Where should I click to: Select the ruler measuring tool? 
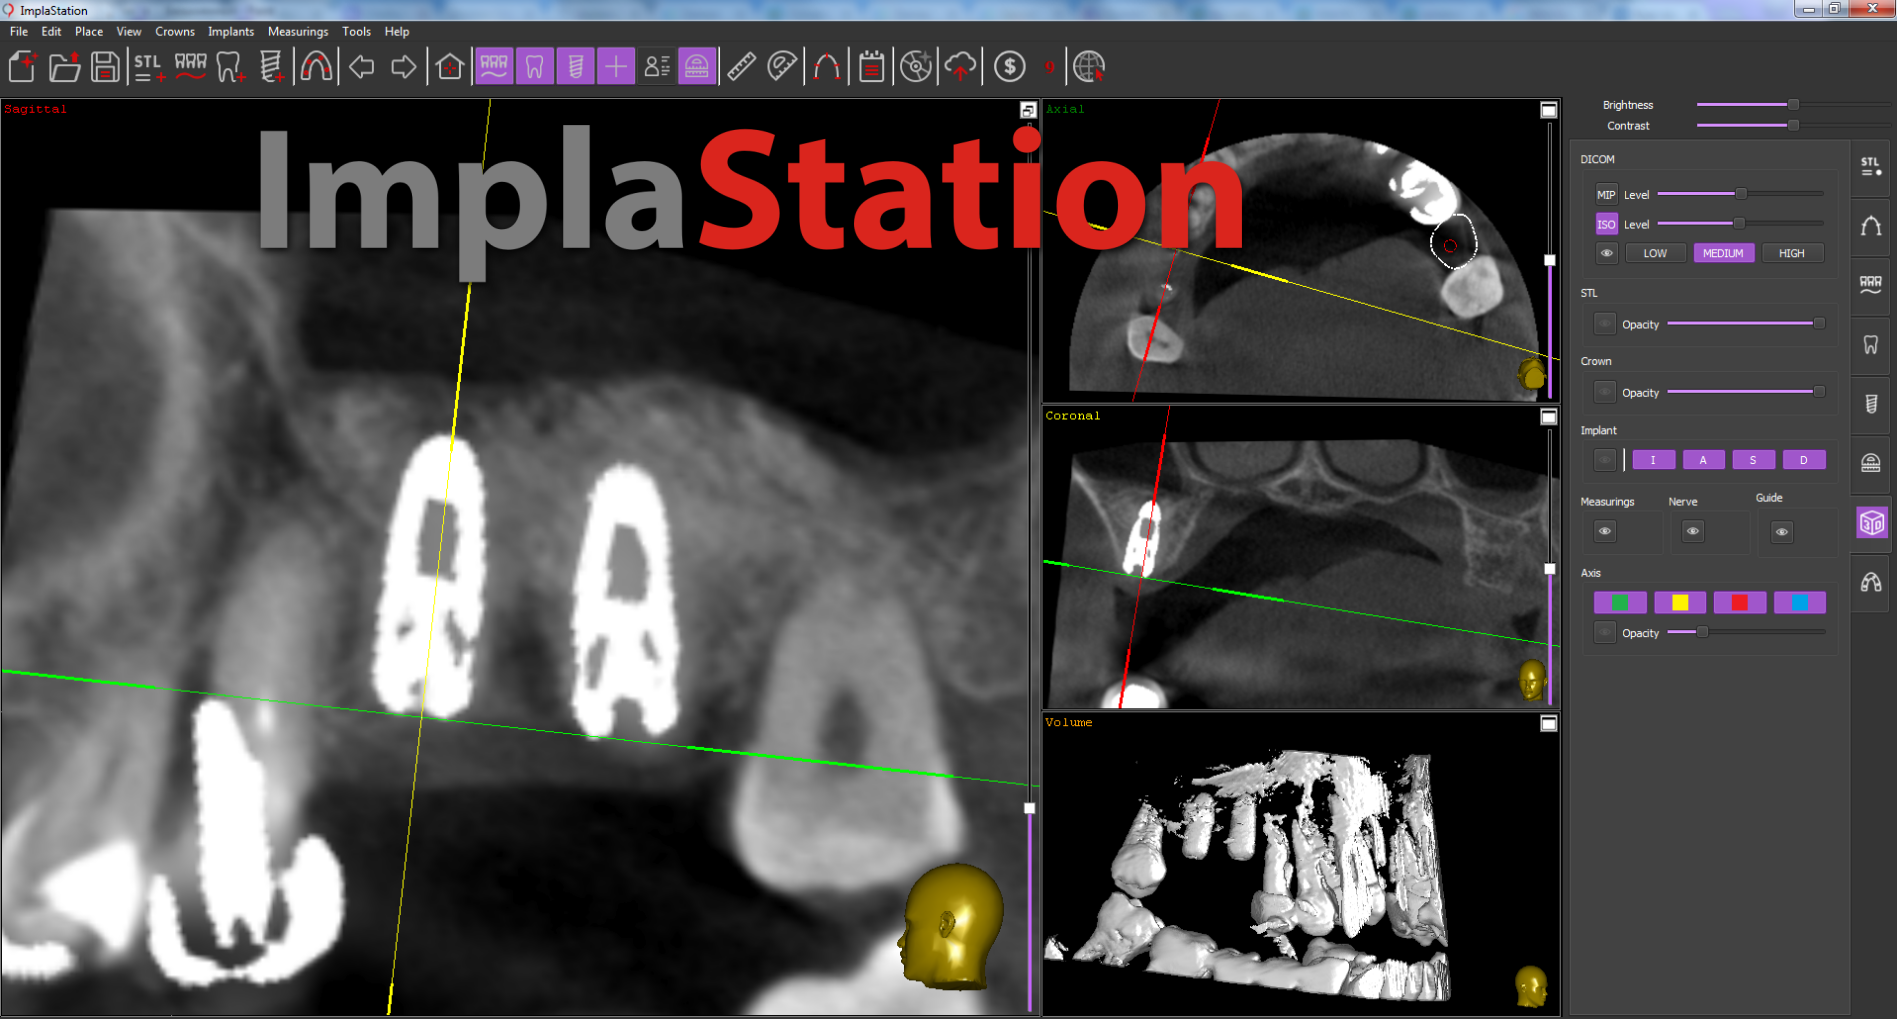pos(741,67)
